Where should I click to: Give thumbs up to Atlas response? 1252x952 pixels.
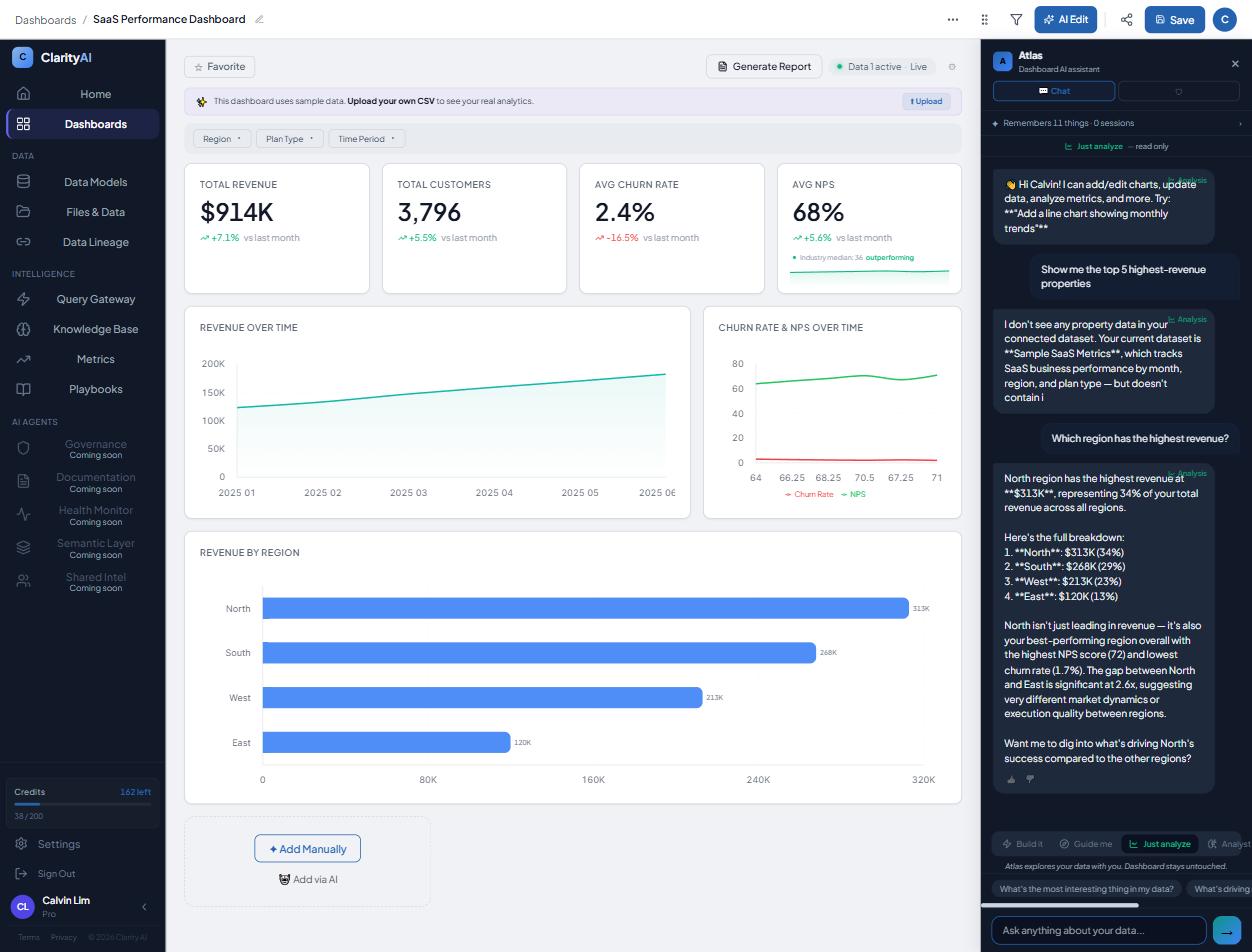[x=1011, y=779]
